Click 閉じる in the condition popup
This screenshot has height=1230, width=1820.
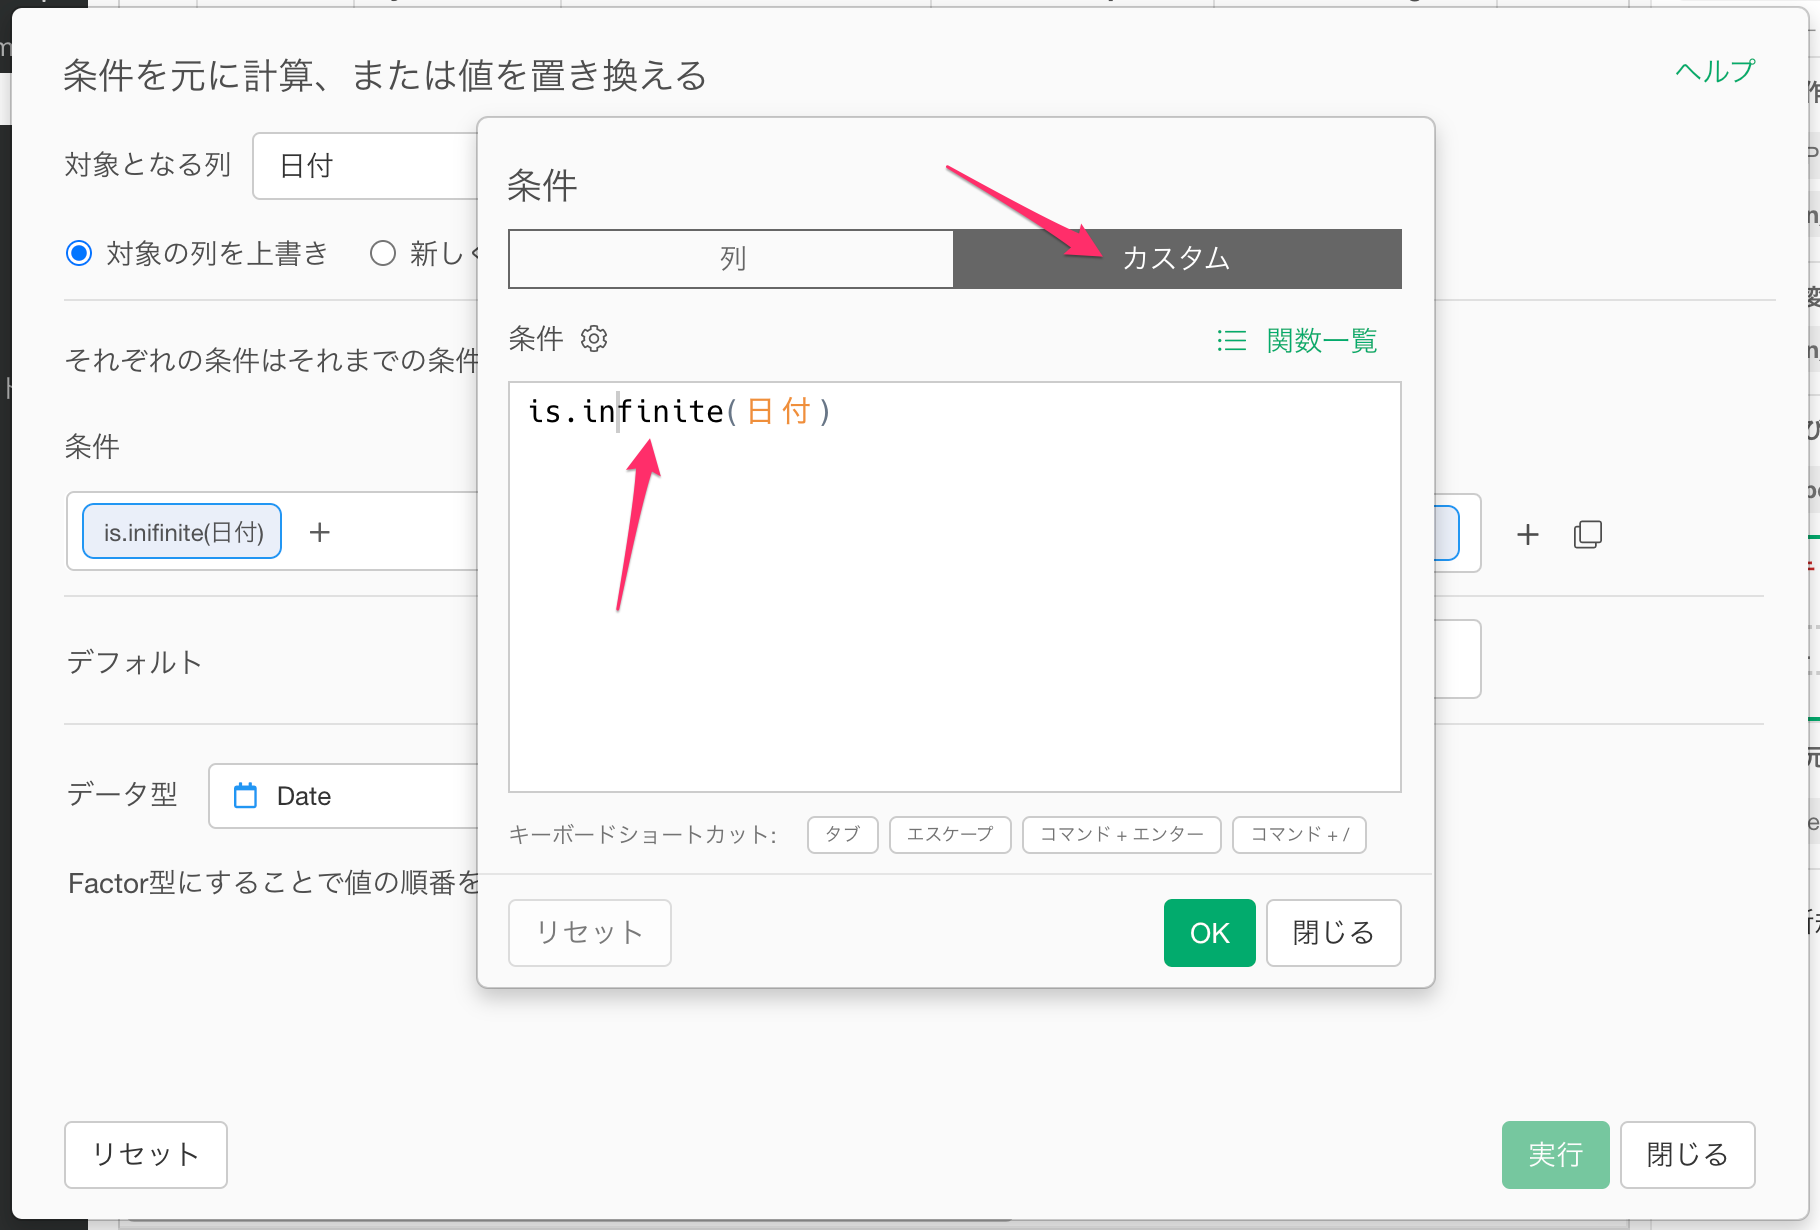pyautogui.click(x=1332, y=933)
